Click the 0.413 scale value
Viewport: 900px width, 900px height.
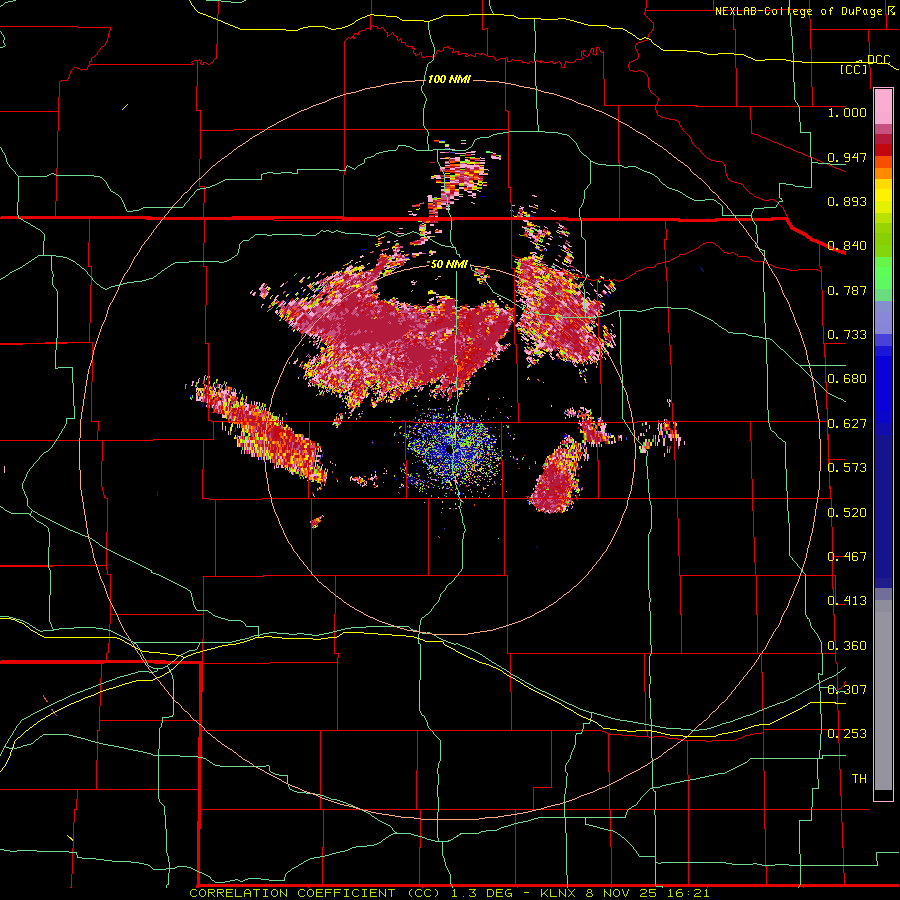847,601
